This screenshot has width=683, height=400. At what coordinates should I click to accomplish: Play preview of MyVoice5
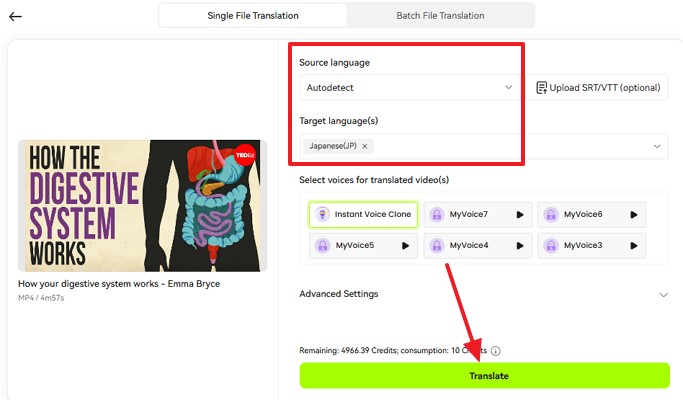[x=405, y=245]
